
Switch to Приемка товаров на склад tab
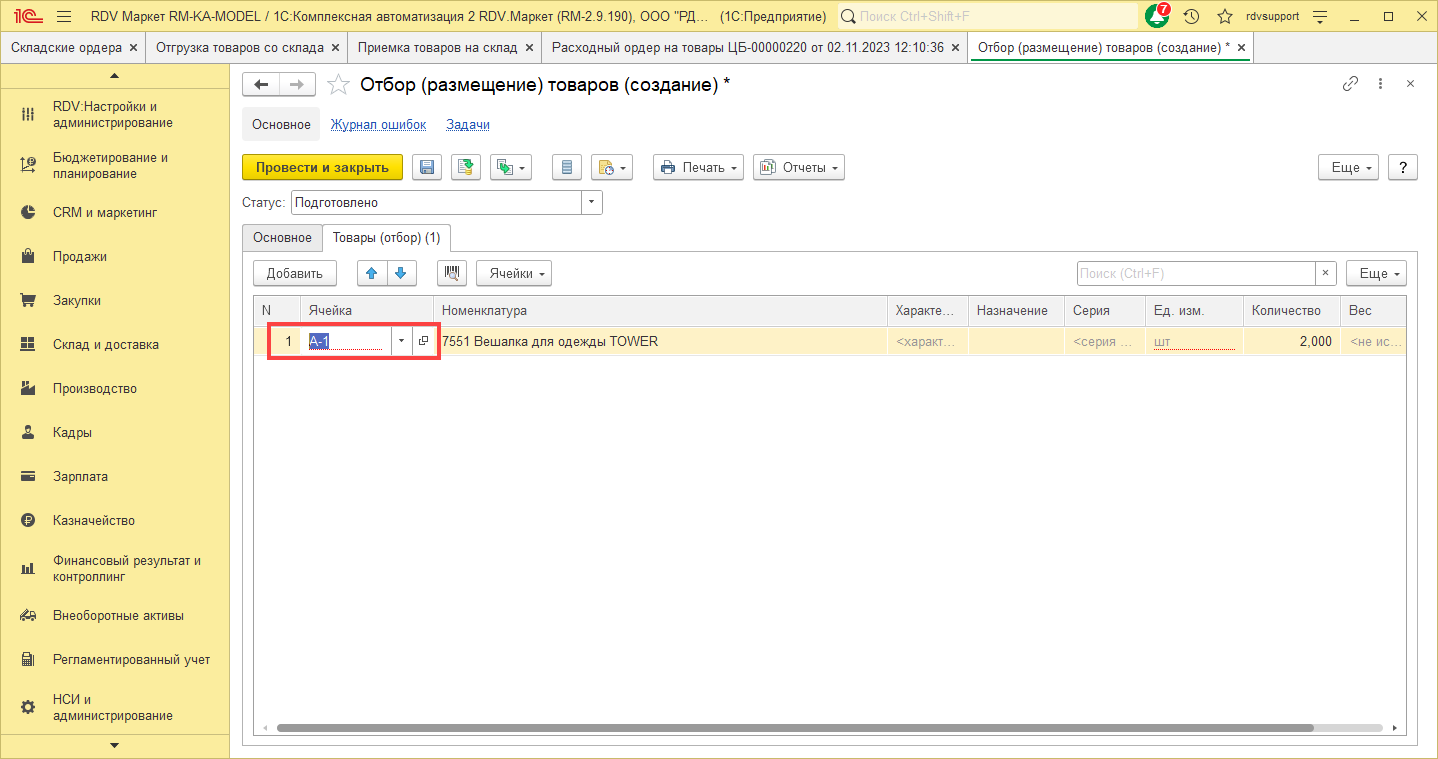[437, 47]
